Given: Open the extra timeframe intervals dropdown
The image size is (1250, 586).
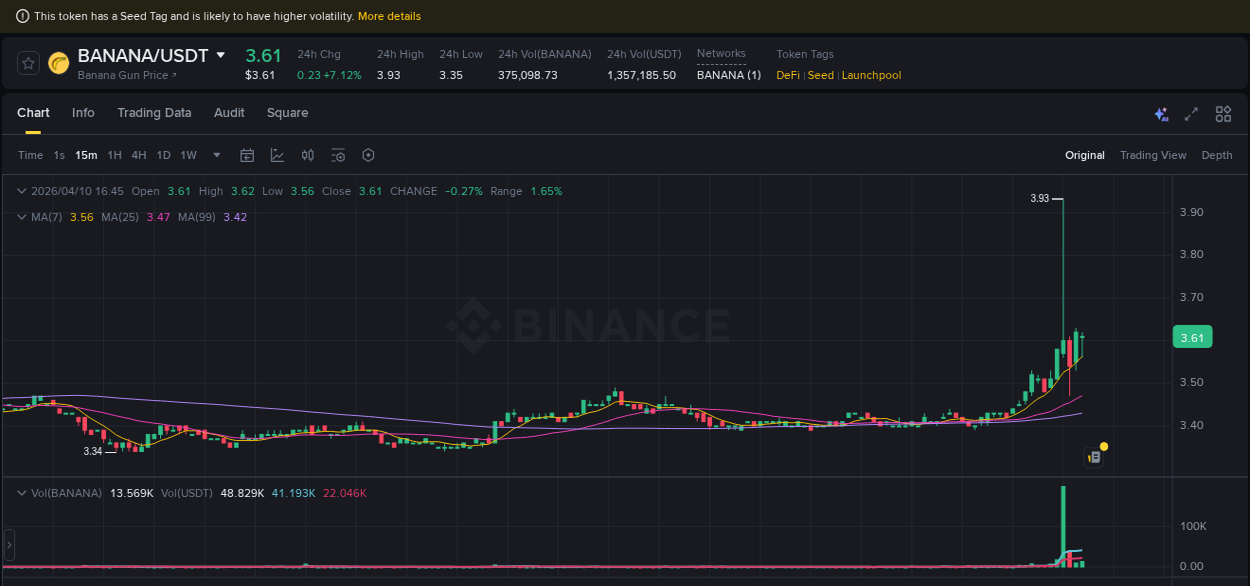Looking at the screenshot, I should 216,155.
